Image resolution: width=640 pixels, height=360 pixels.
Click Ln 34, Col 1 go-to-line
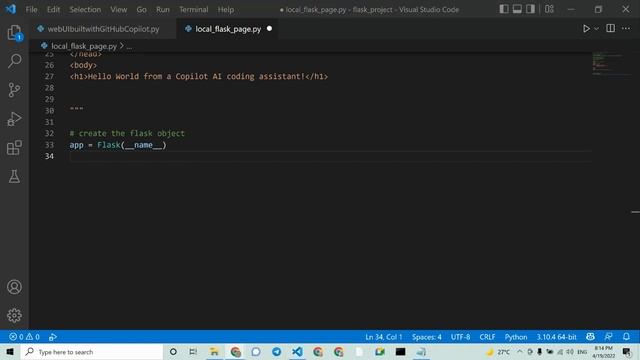coord(384,337)
